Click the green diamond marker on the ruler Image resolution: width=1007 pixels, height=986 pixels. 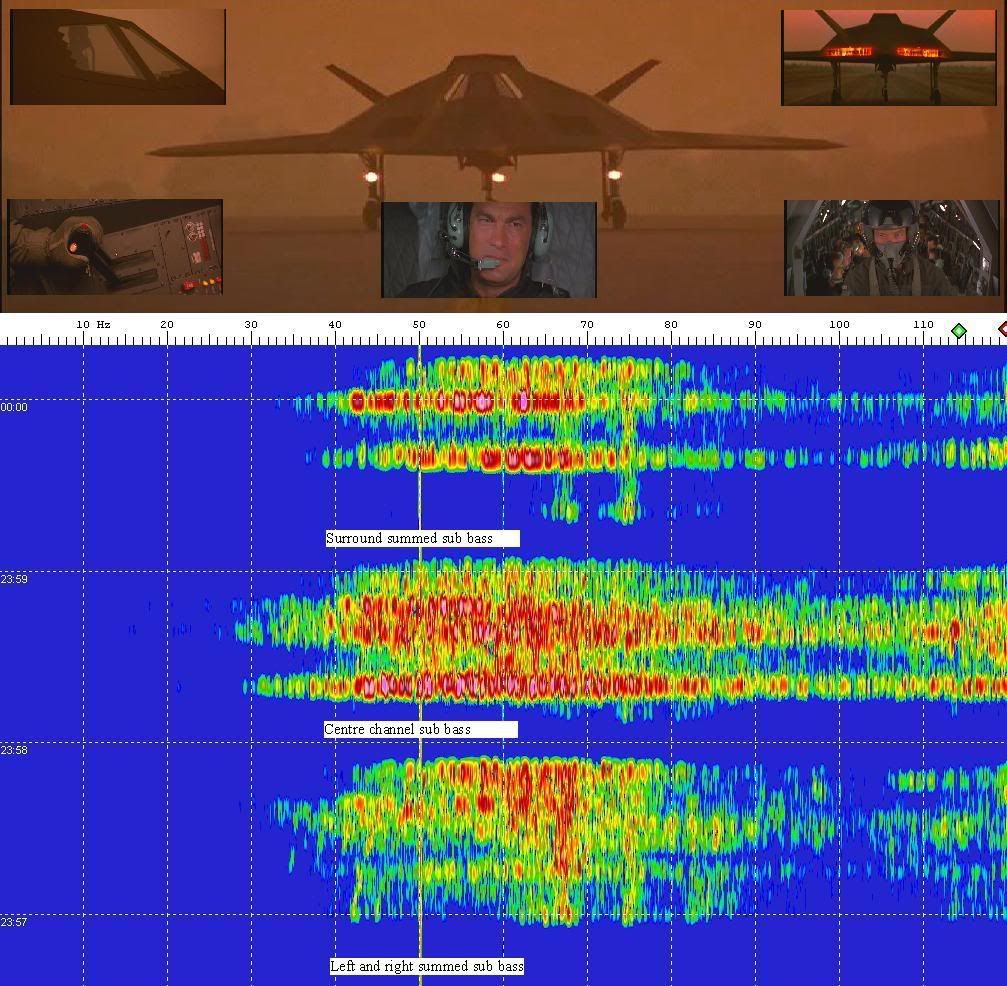point(958,331)
